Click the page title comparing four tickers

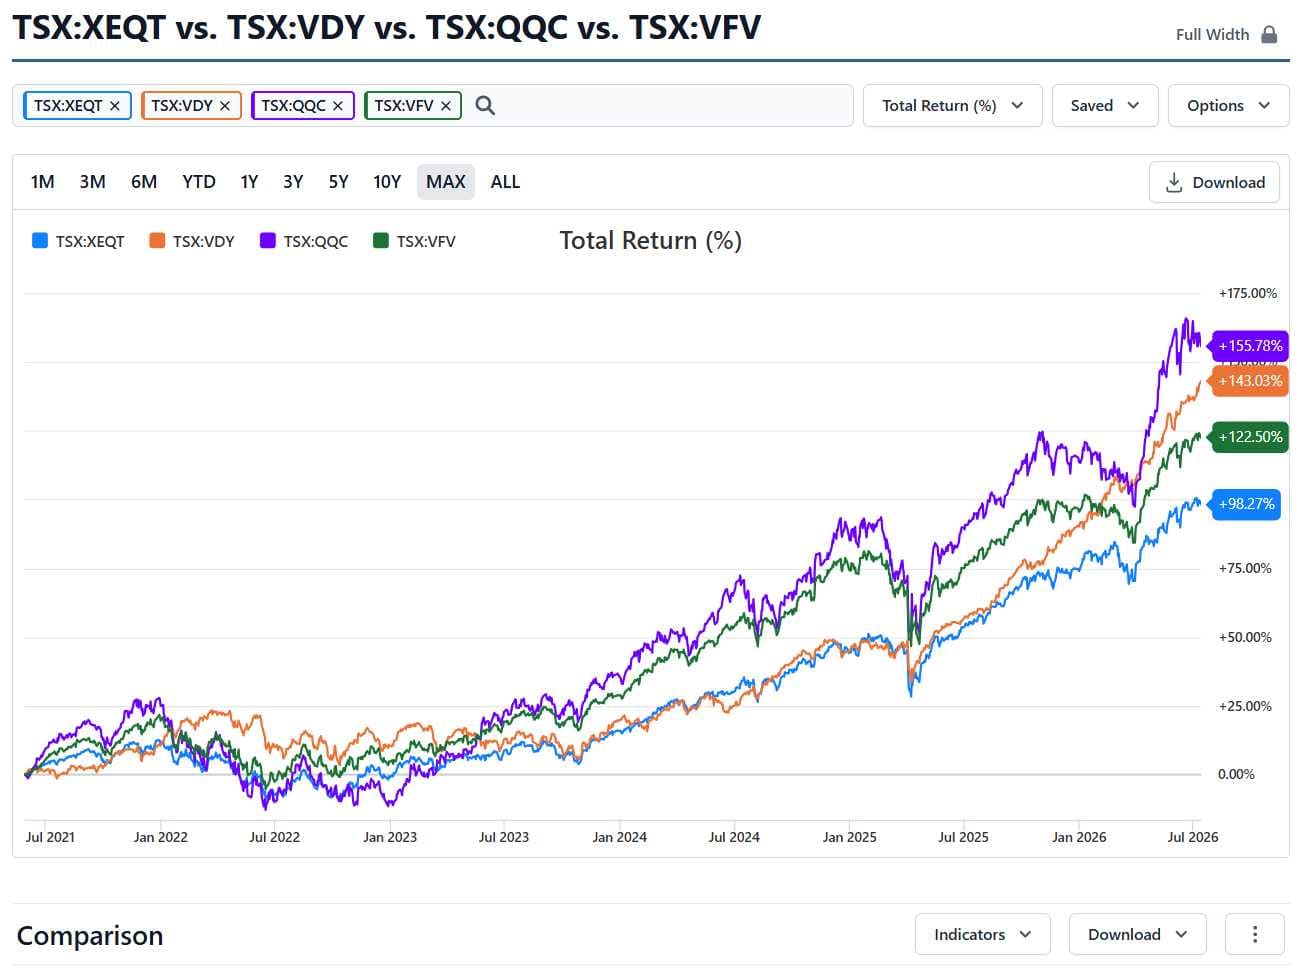(x=387, y=27)
